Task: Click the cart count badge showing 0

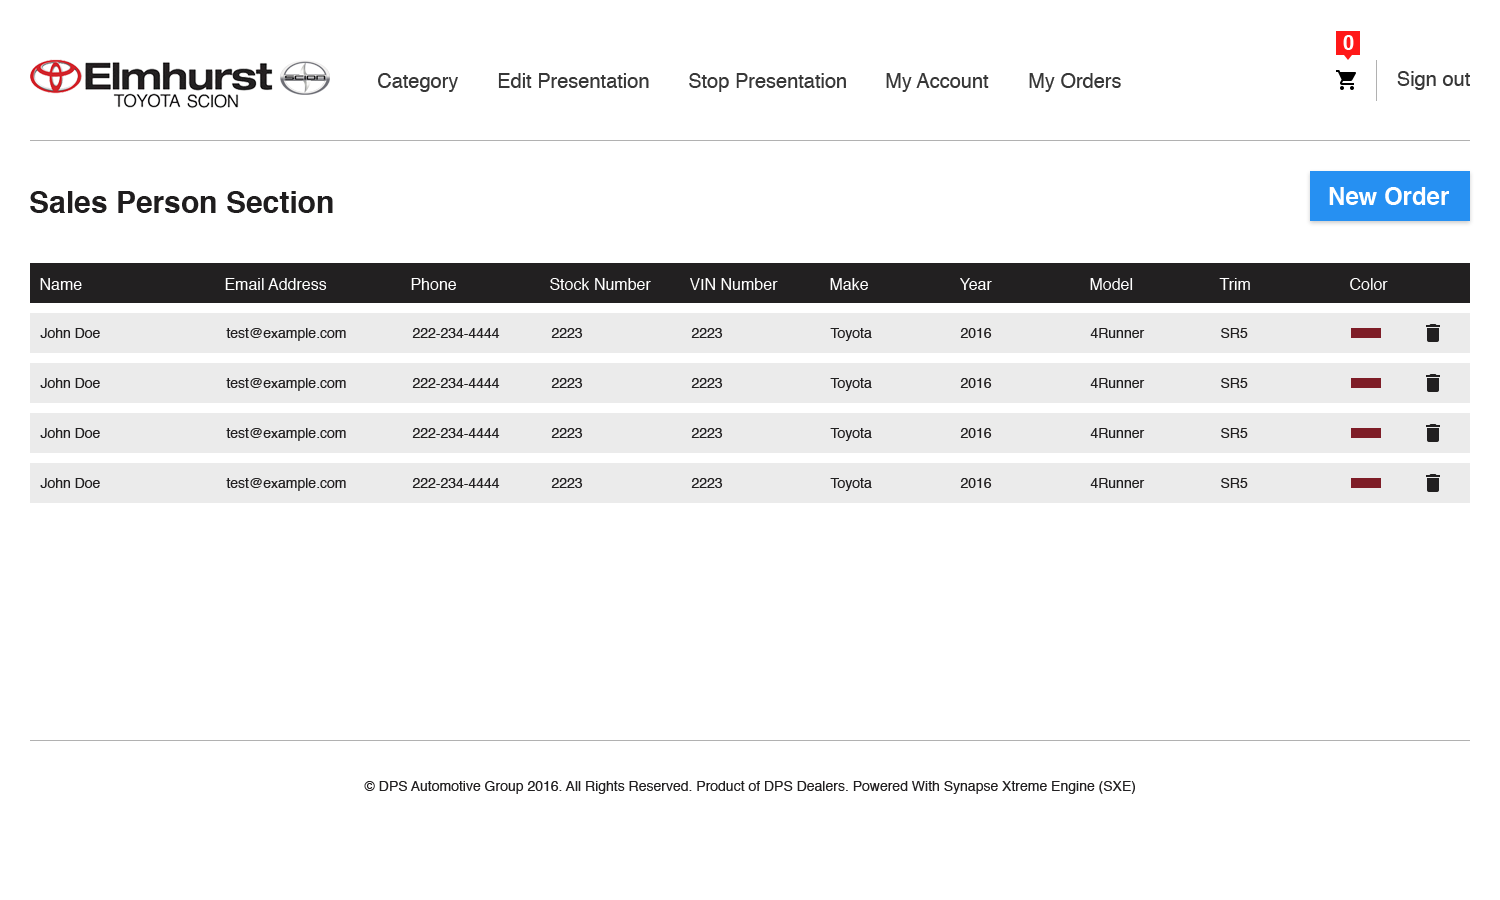Action: pos(1347,43)
